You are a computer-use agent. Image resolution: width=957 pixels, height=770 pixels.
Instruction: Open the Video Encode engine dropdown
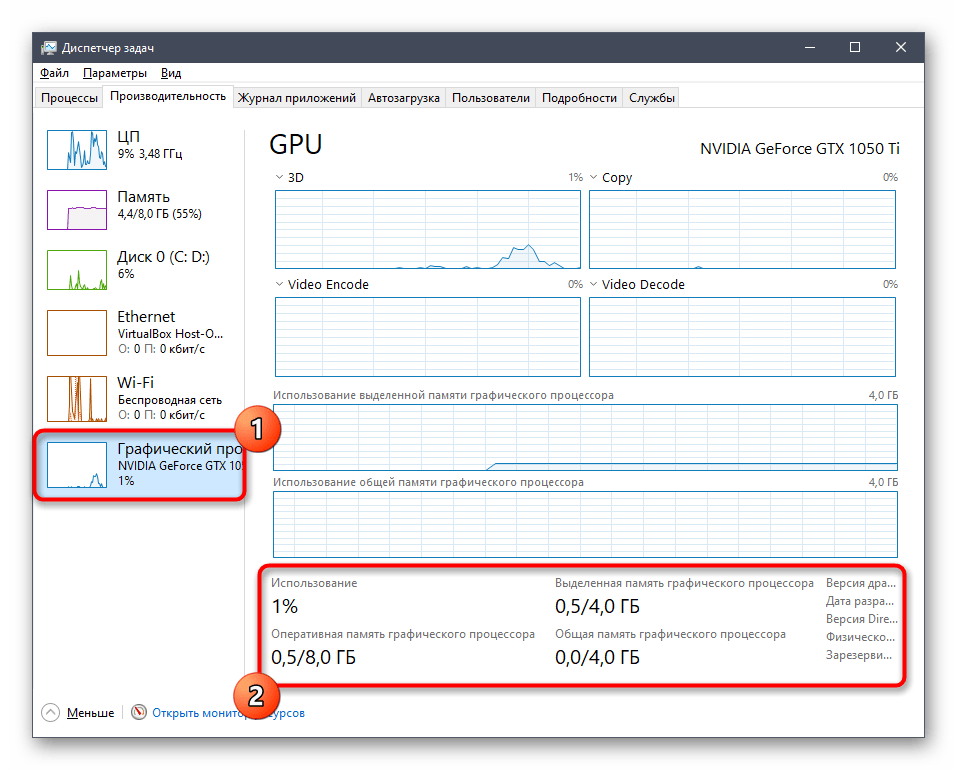279,285
